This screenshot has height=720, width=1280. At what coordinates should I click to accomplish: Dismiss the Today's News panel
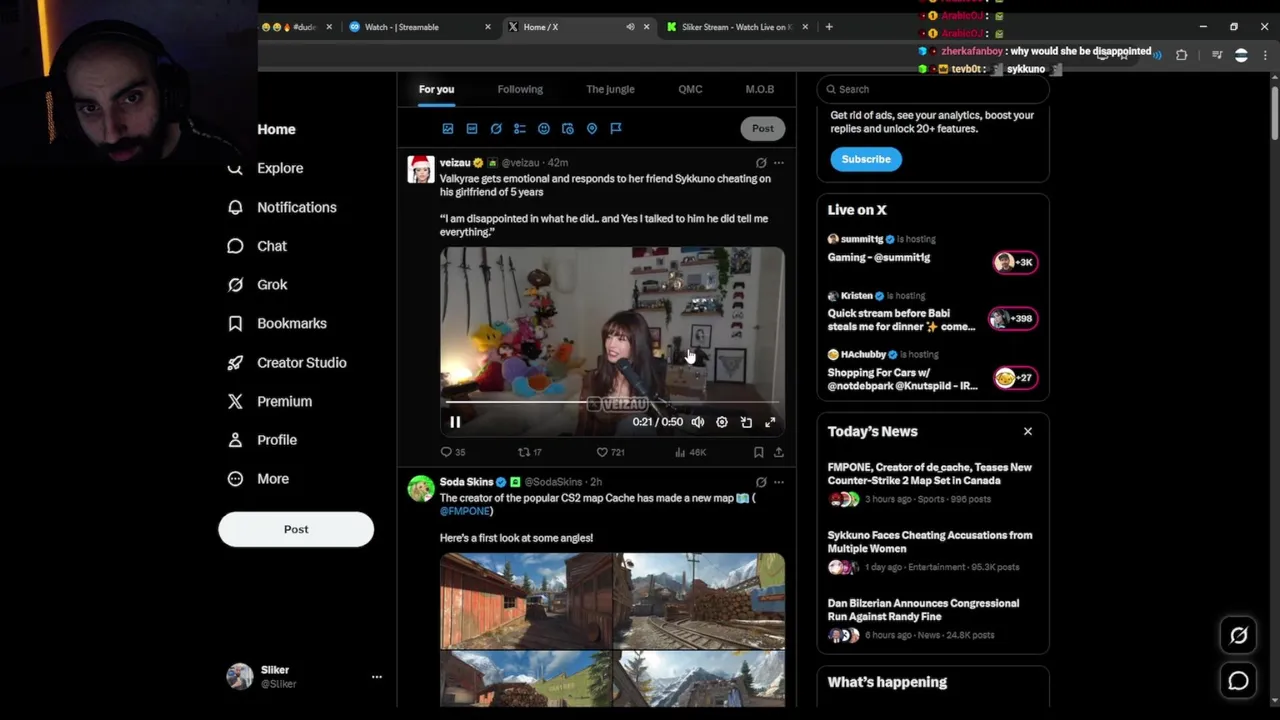tap(1028, 431)
